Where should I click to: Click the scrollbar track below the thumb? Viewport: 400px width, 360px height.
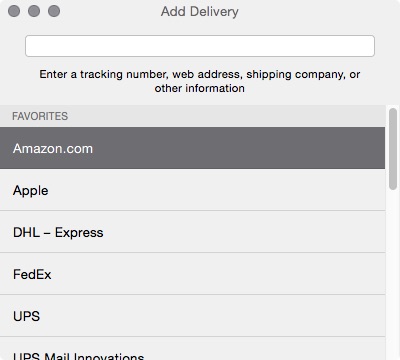tap(393, 275)
